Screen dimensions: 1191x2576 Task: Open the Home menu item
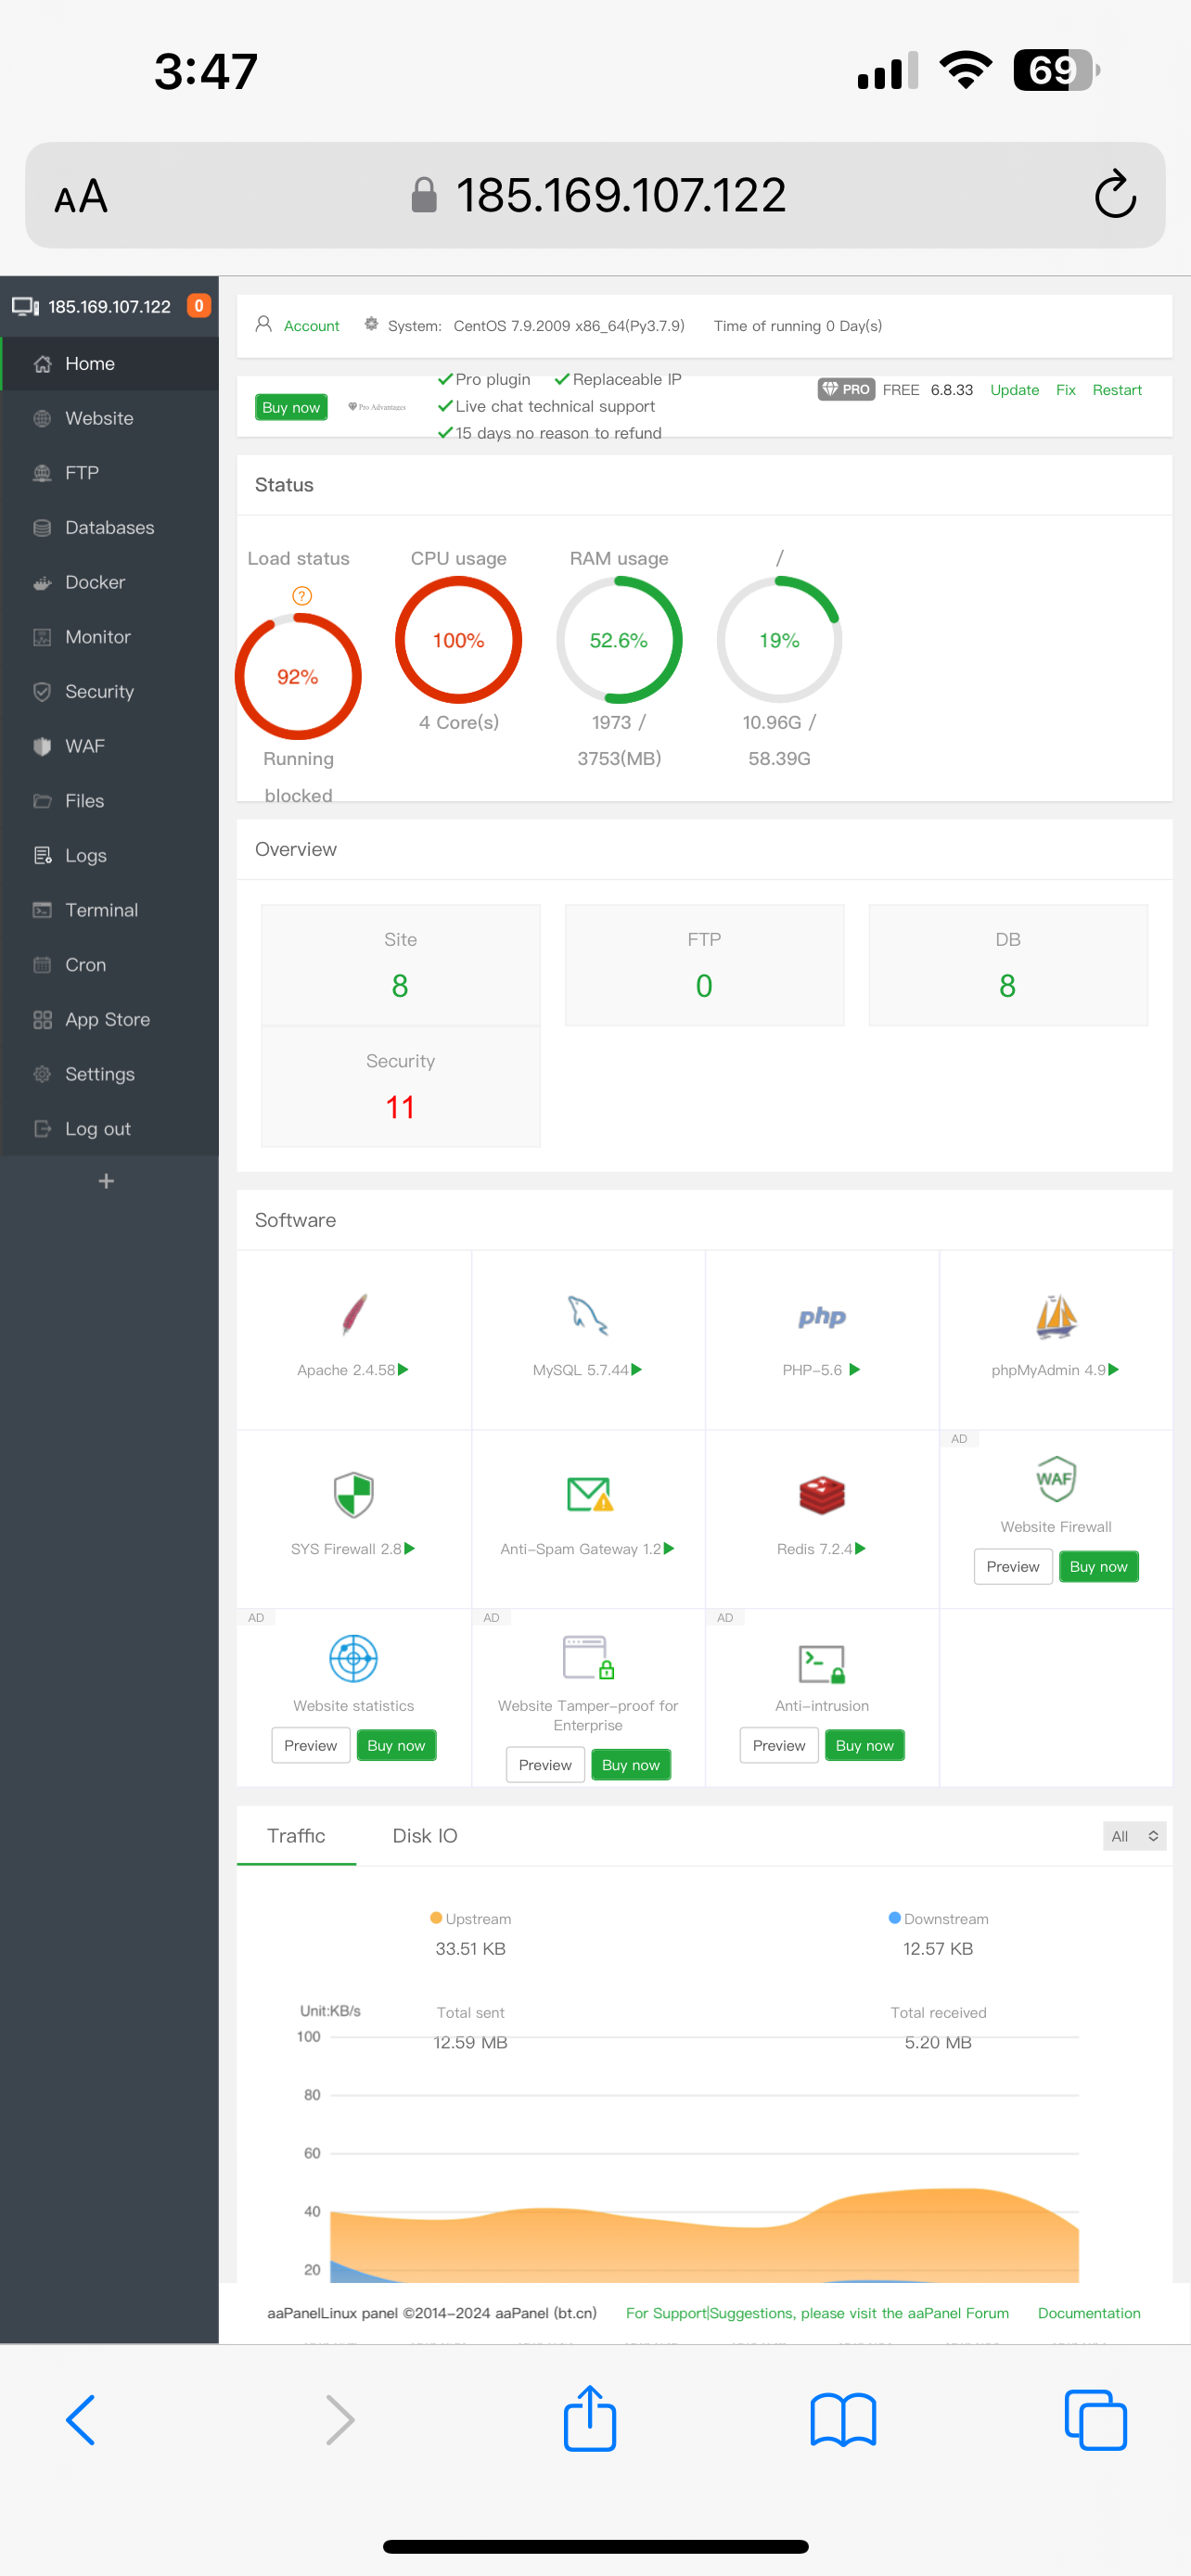pos(110,364)
